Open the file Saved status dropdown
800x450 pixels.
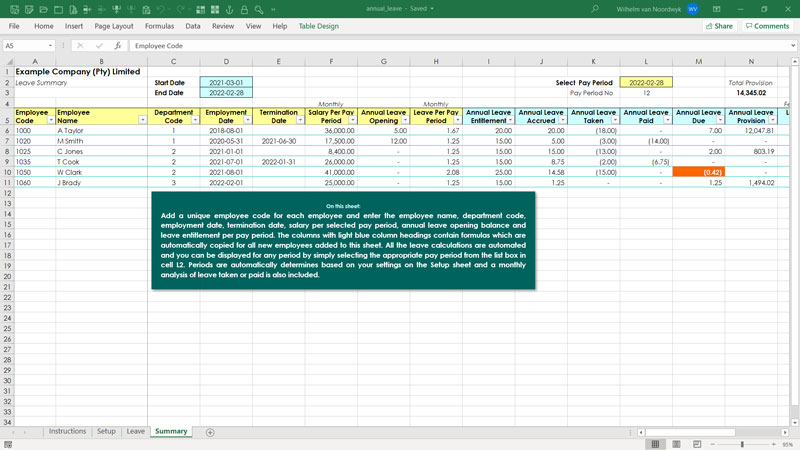click(x=432, y=9)
